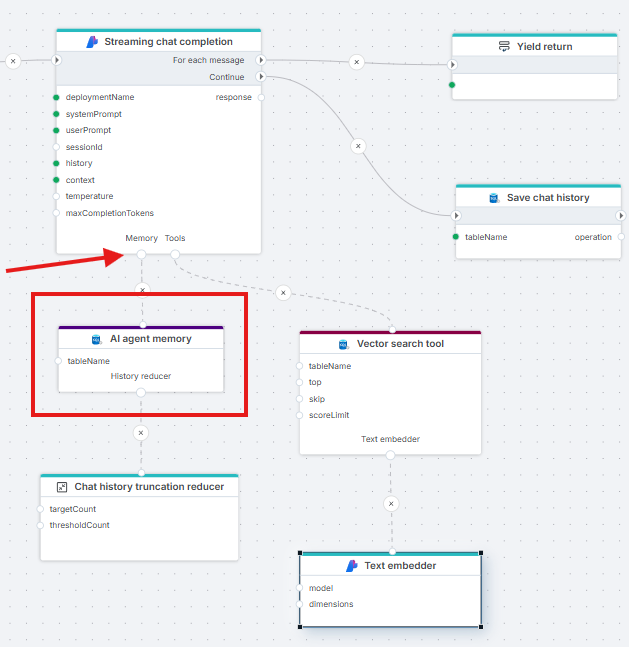Image resolution: width=629 pixels, height=647 pixels.
Task: Click the Streaming chat completion node icon
Action: coord(92,42)
